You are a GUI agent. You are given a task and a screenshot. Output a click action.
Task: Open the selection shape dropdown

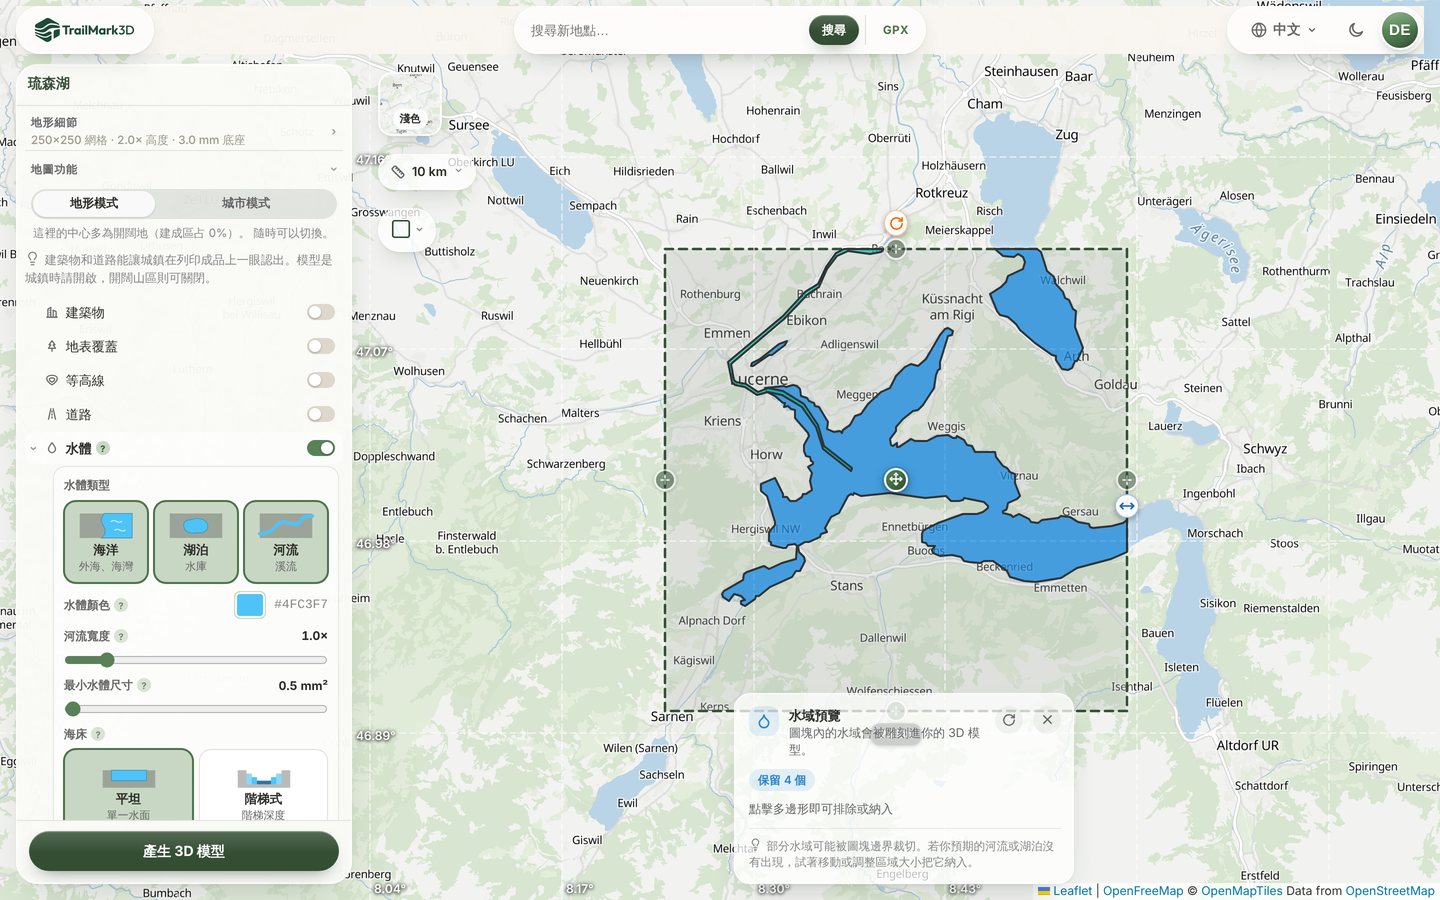click(407, 229)
